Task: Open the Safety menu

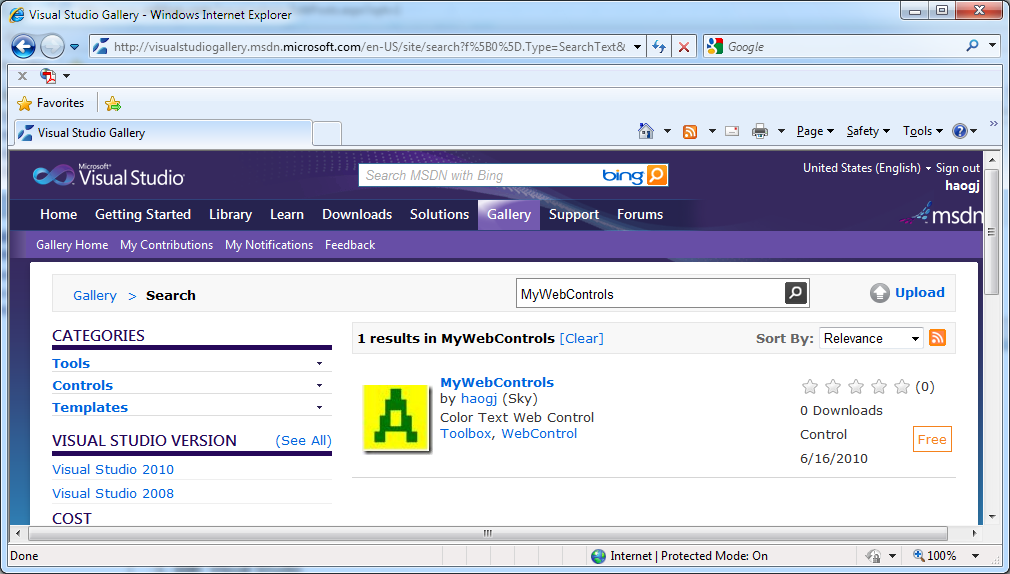Action: (x=868, y=131)
